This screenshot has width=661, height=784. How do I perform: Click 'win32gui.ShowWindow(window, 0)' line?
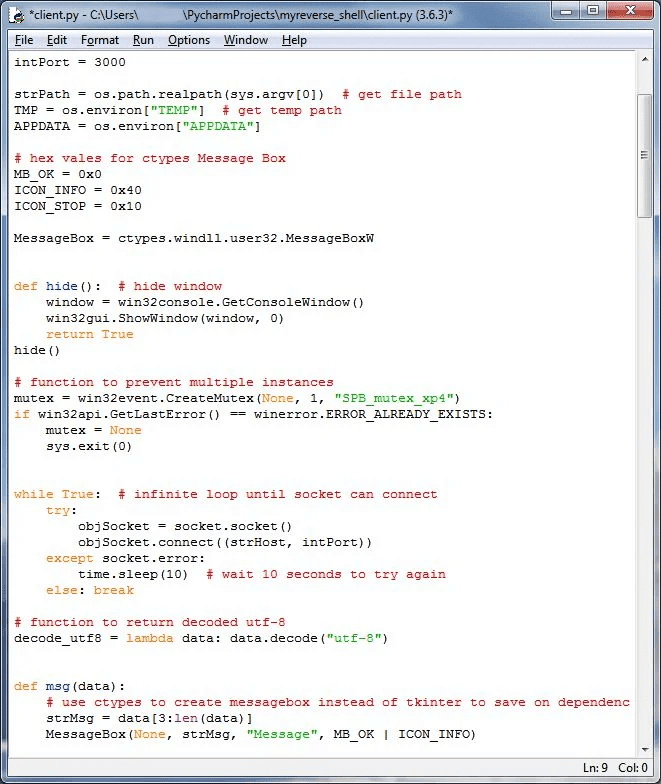165,318
